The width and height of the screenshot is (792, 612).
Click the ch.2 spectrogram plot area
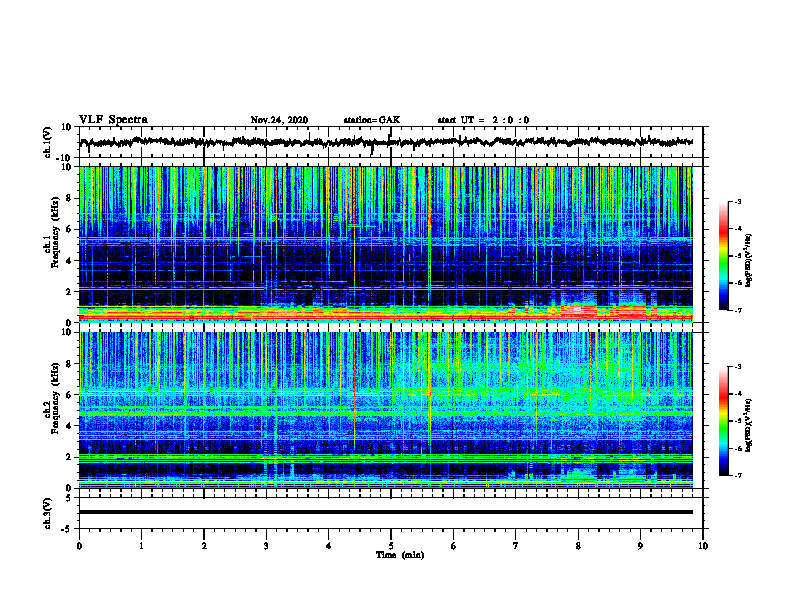[x=385, y=410]
